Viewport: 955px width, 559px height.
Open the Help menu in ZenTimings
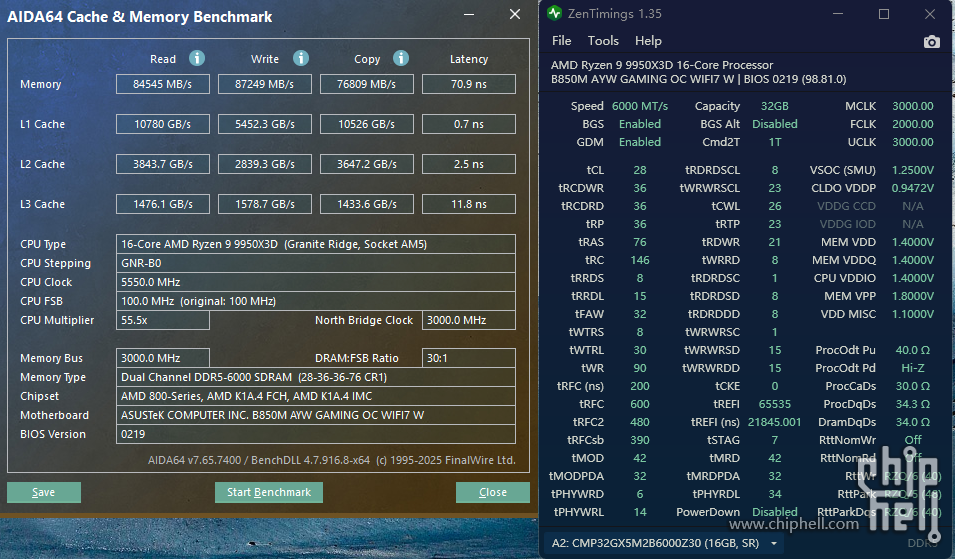(x=648, y=41)
